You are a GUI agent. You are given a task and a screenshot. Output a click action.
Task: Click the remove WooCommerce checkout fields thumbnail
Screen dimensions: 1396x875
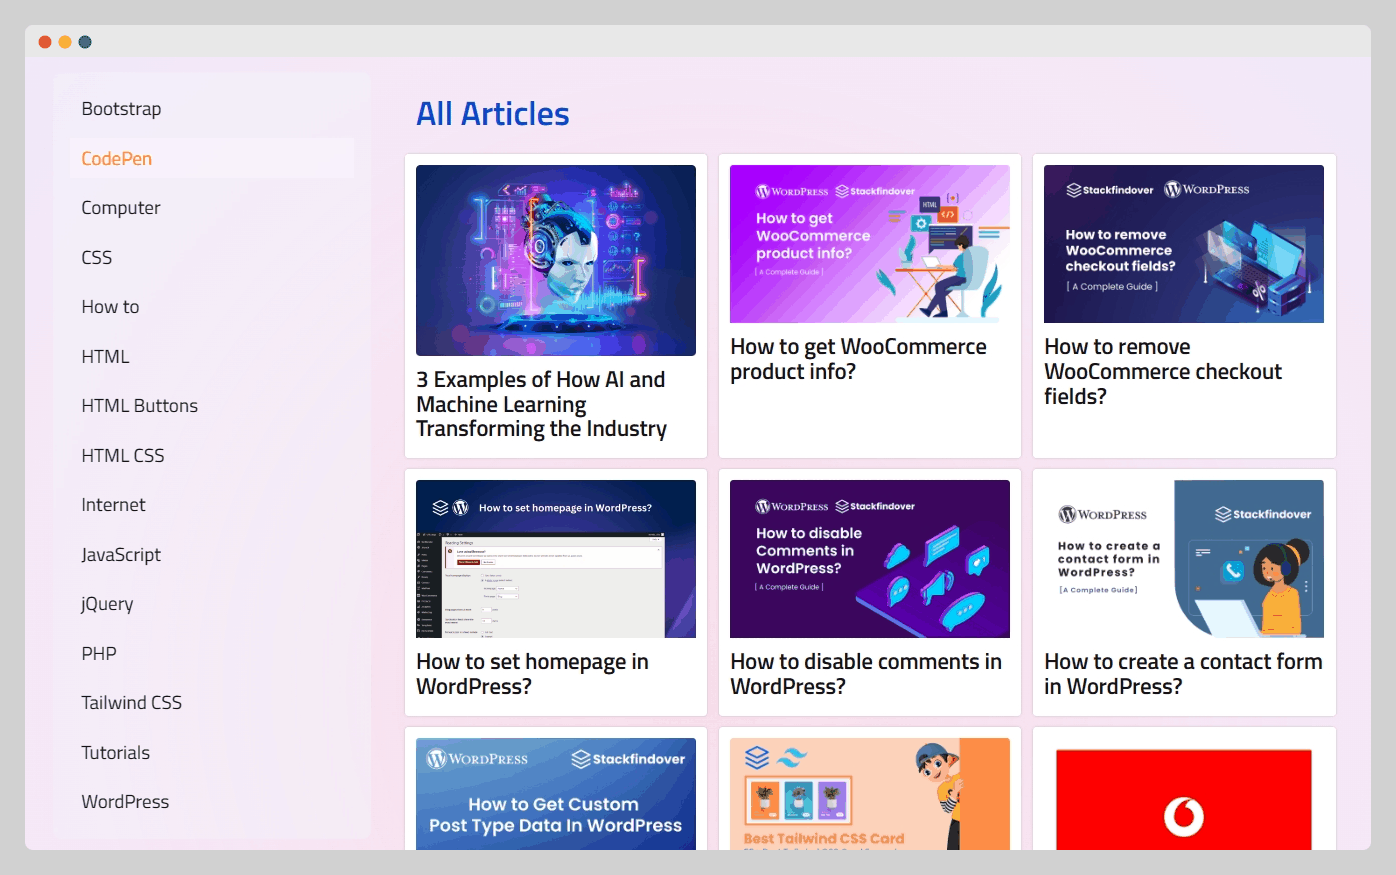(1184, 244)
